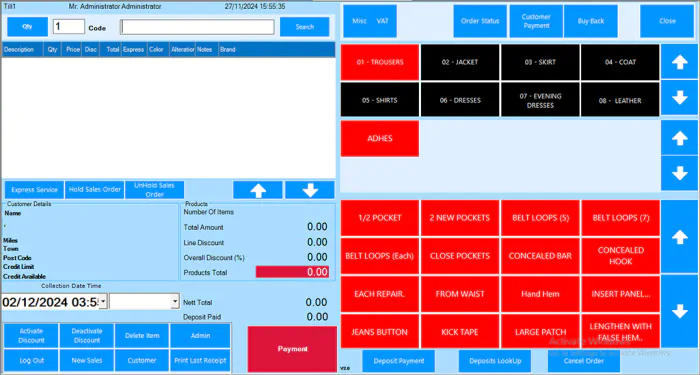
Task: Move order list selection up with arrow button
Action: coord(258,190)
